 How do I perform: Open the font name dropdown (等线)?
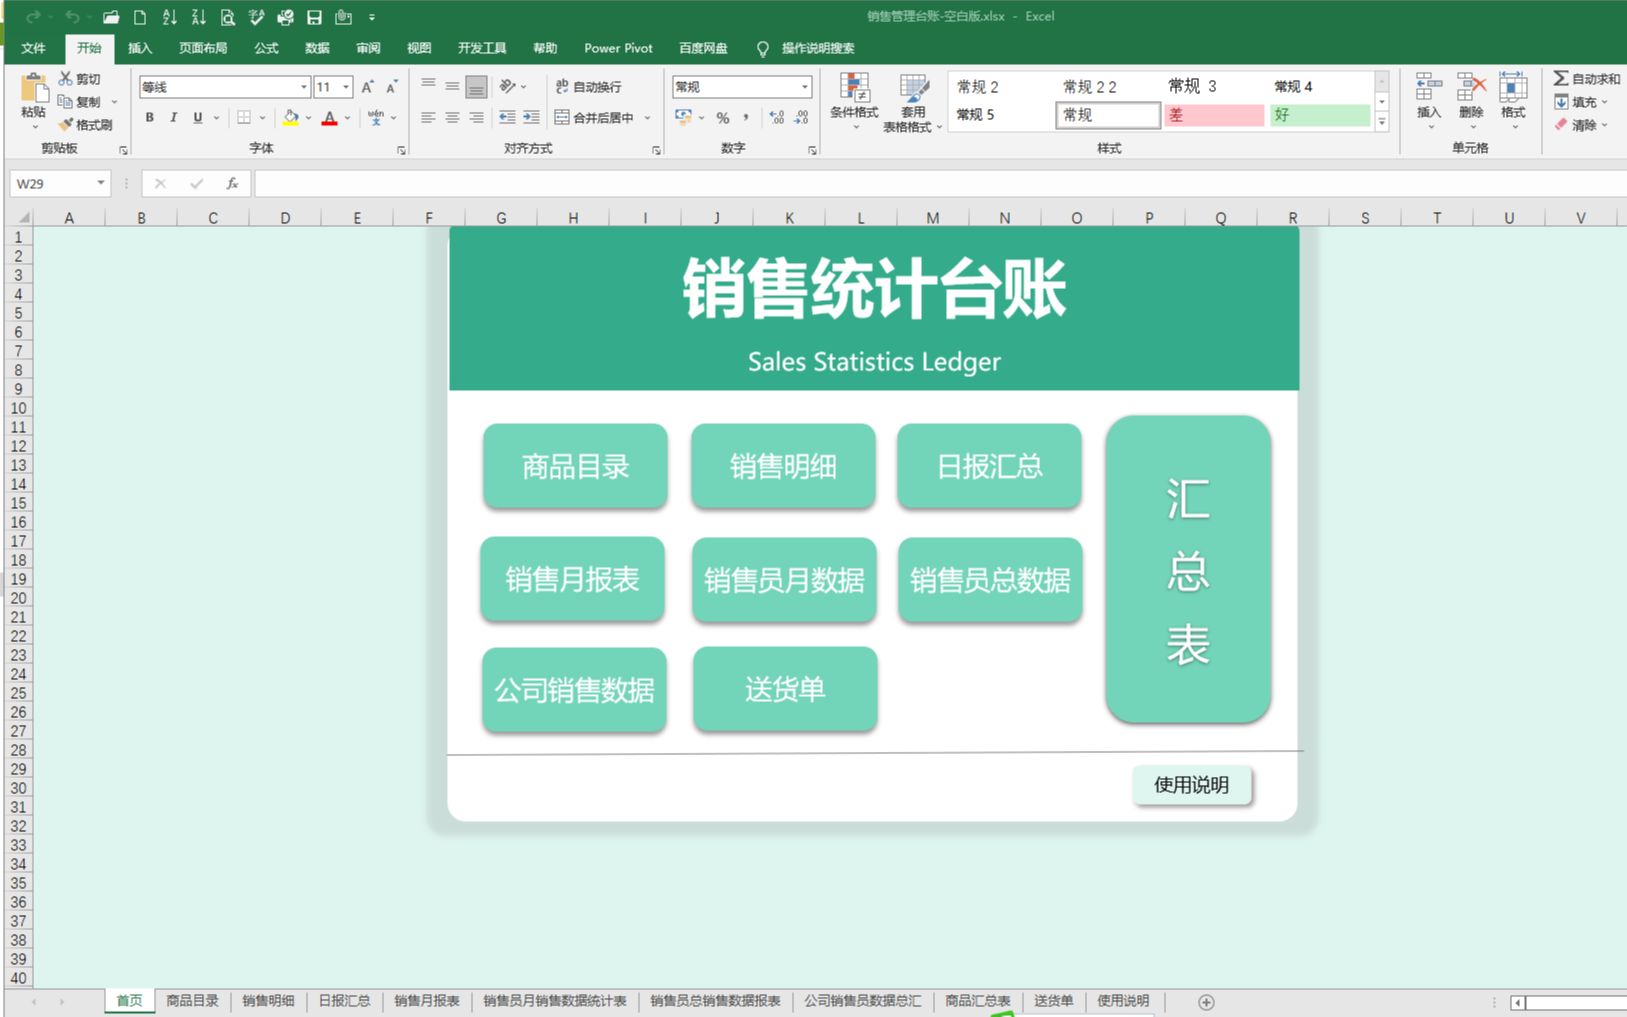[x=304, y=87]
